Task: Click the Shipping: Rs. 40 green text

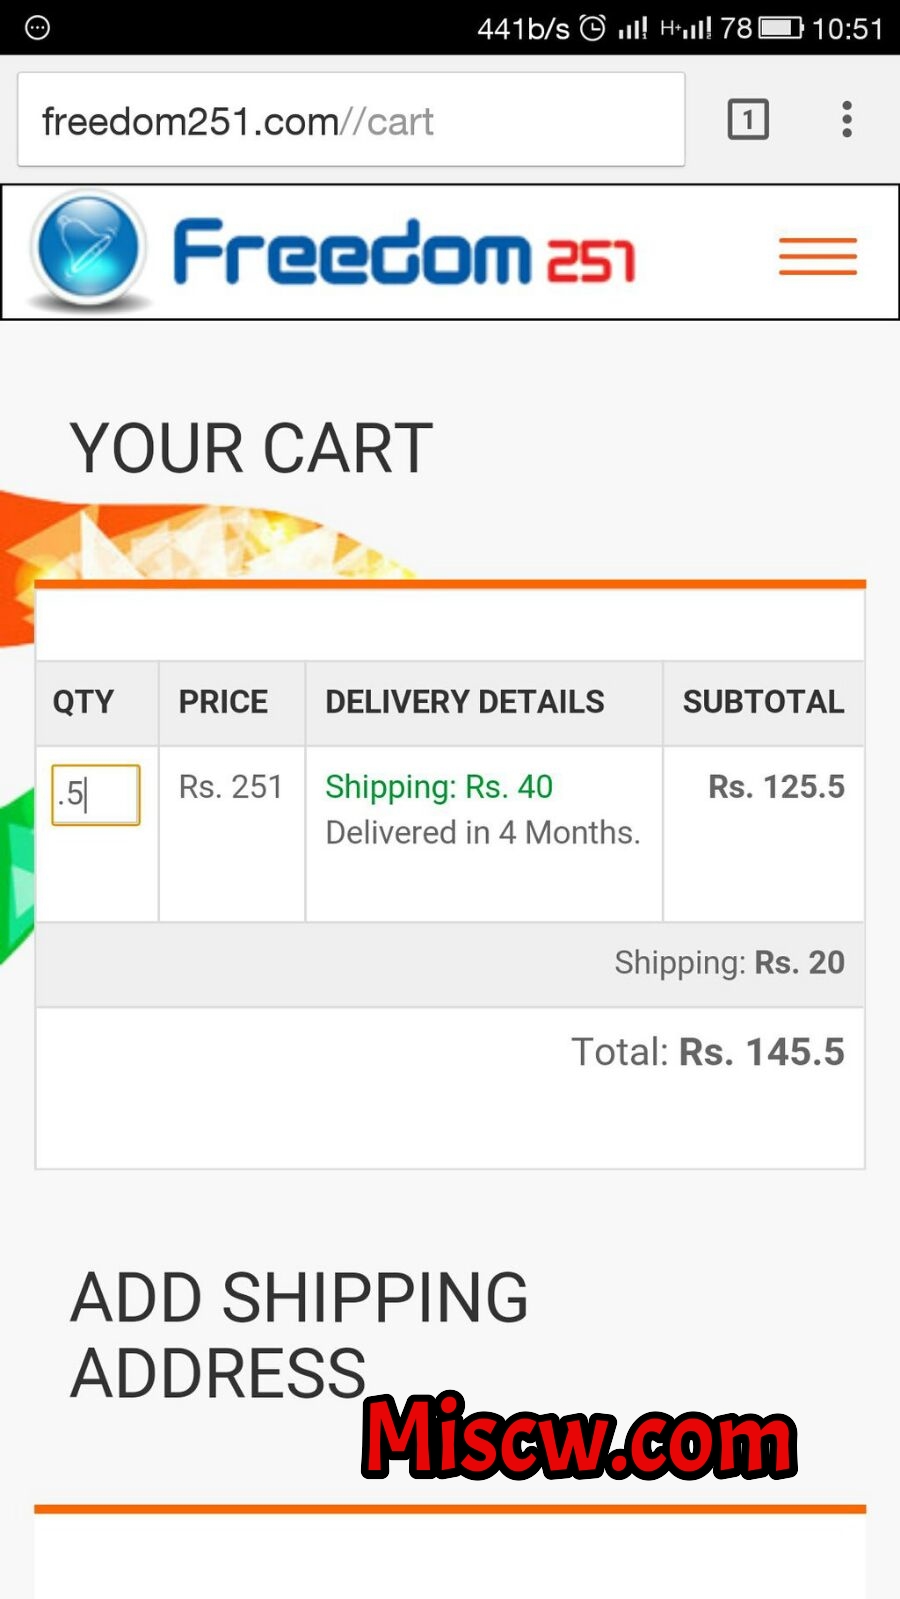Action: [x=439, y=787]
